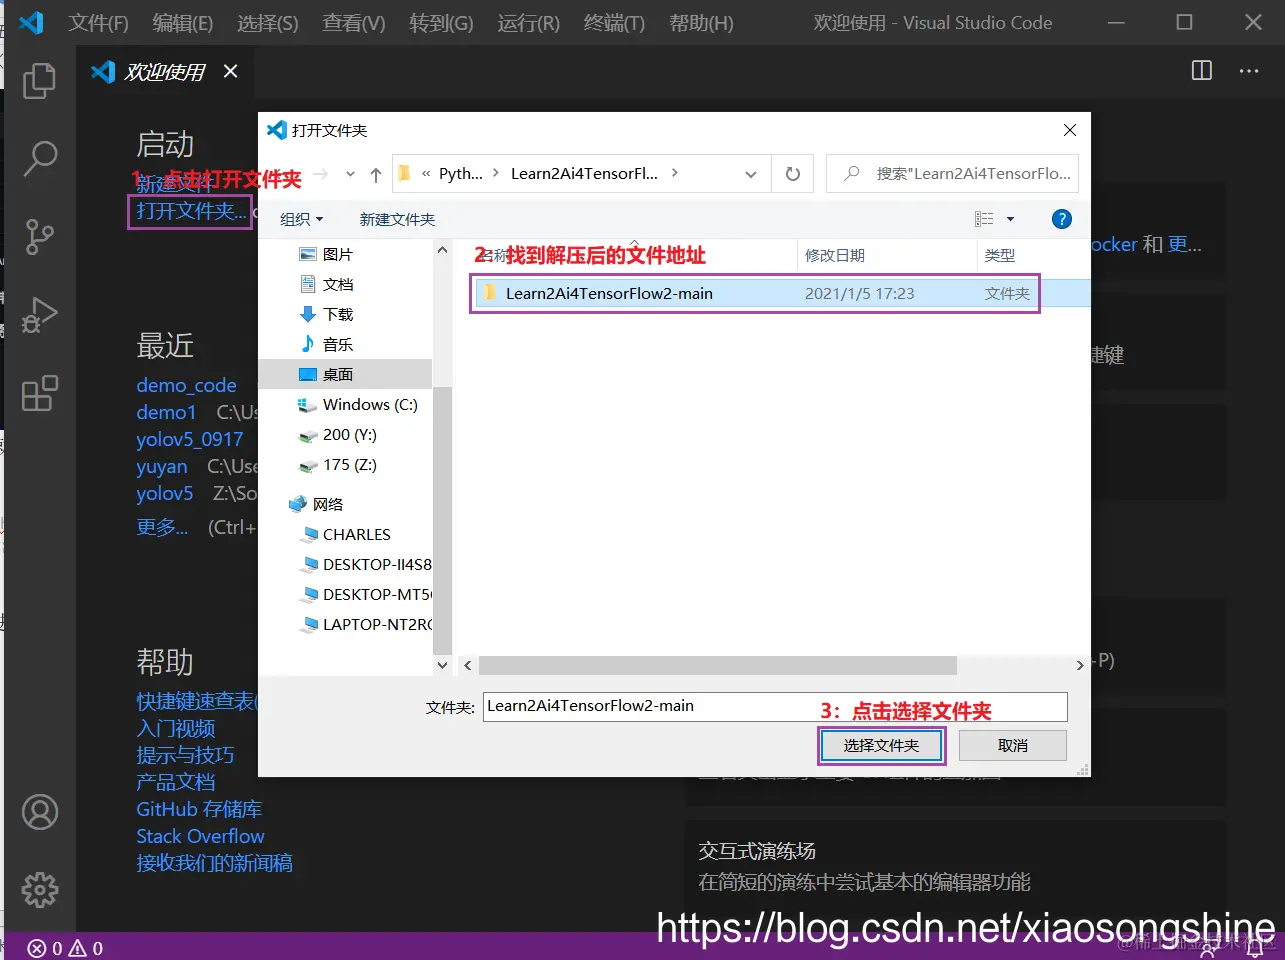This screenshot has width=1285, height=960.
Task: Close the Welcome tab
Action: click(x=231, y=71)
